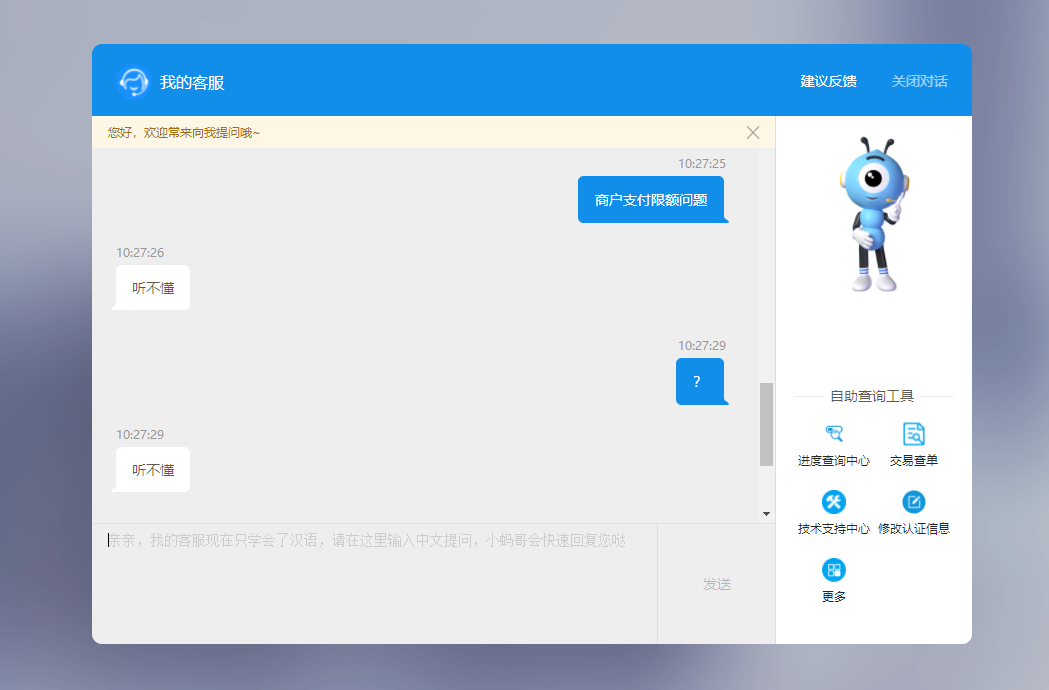Click the headset customer service logo

tap(133, 82)
